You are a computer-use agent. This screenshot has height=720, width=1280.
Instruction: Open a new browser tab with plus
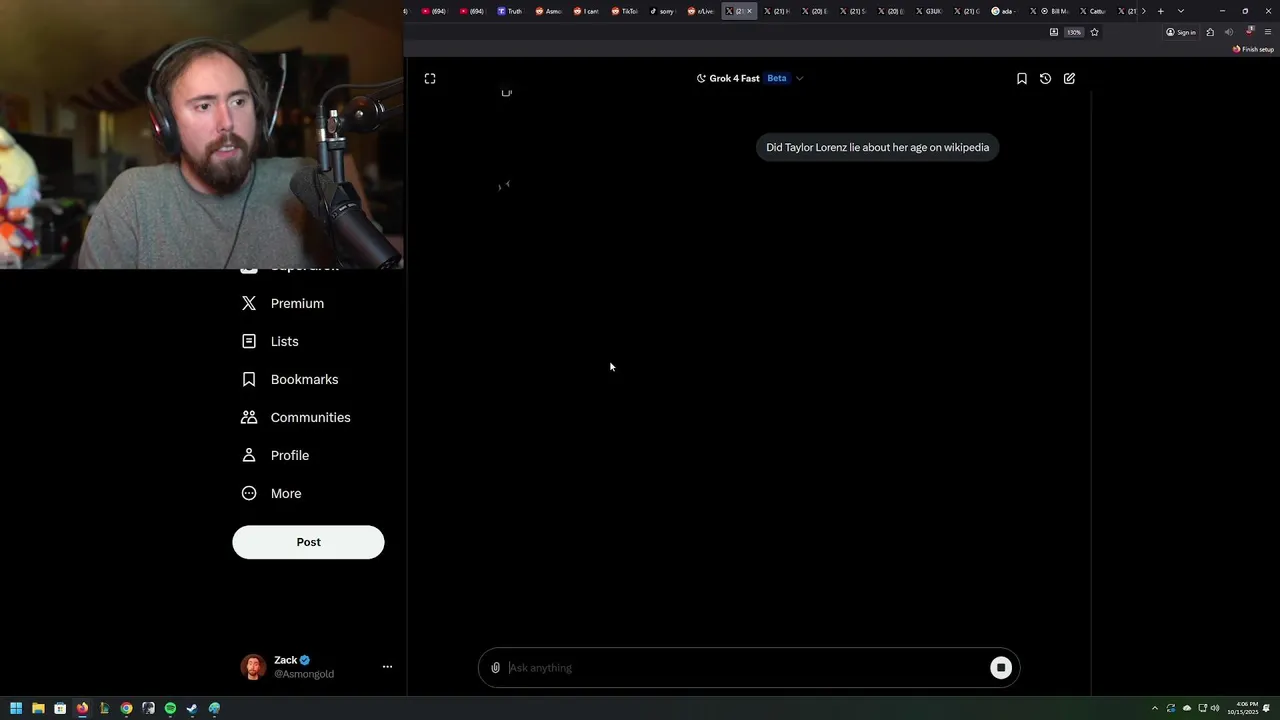click(x=1160, y=11)
